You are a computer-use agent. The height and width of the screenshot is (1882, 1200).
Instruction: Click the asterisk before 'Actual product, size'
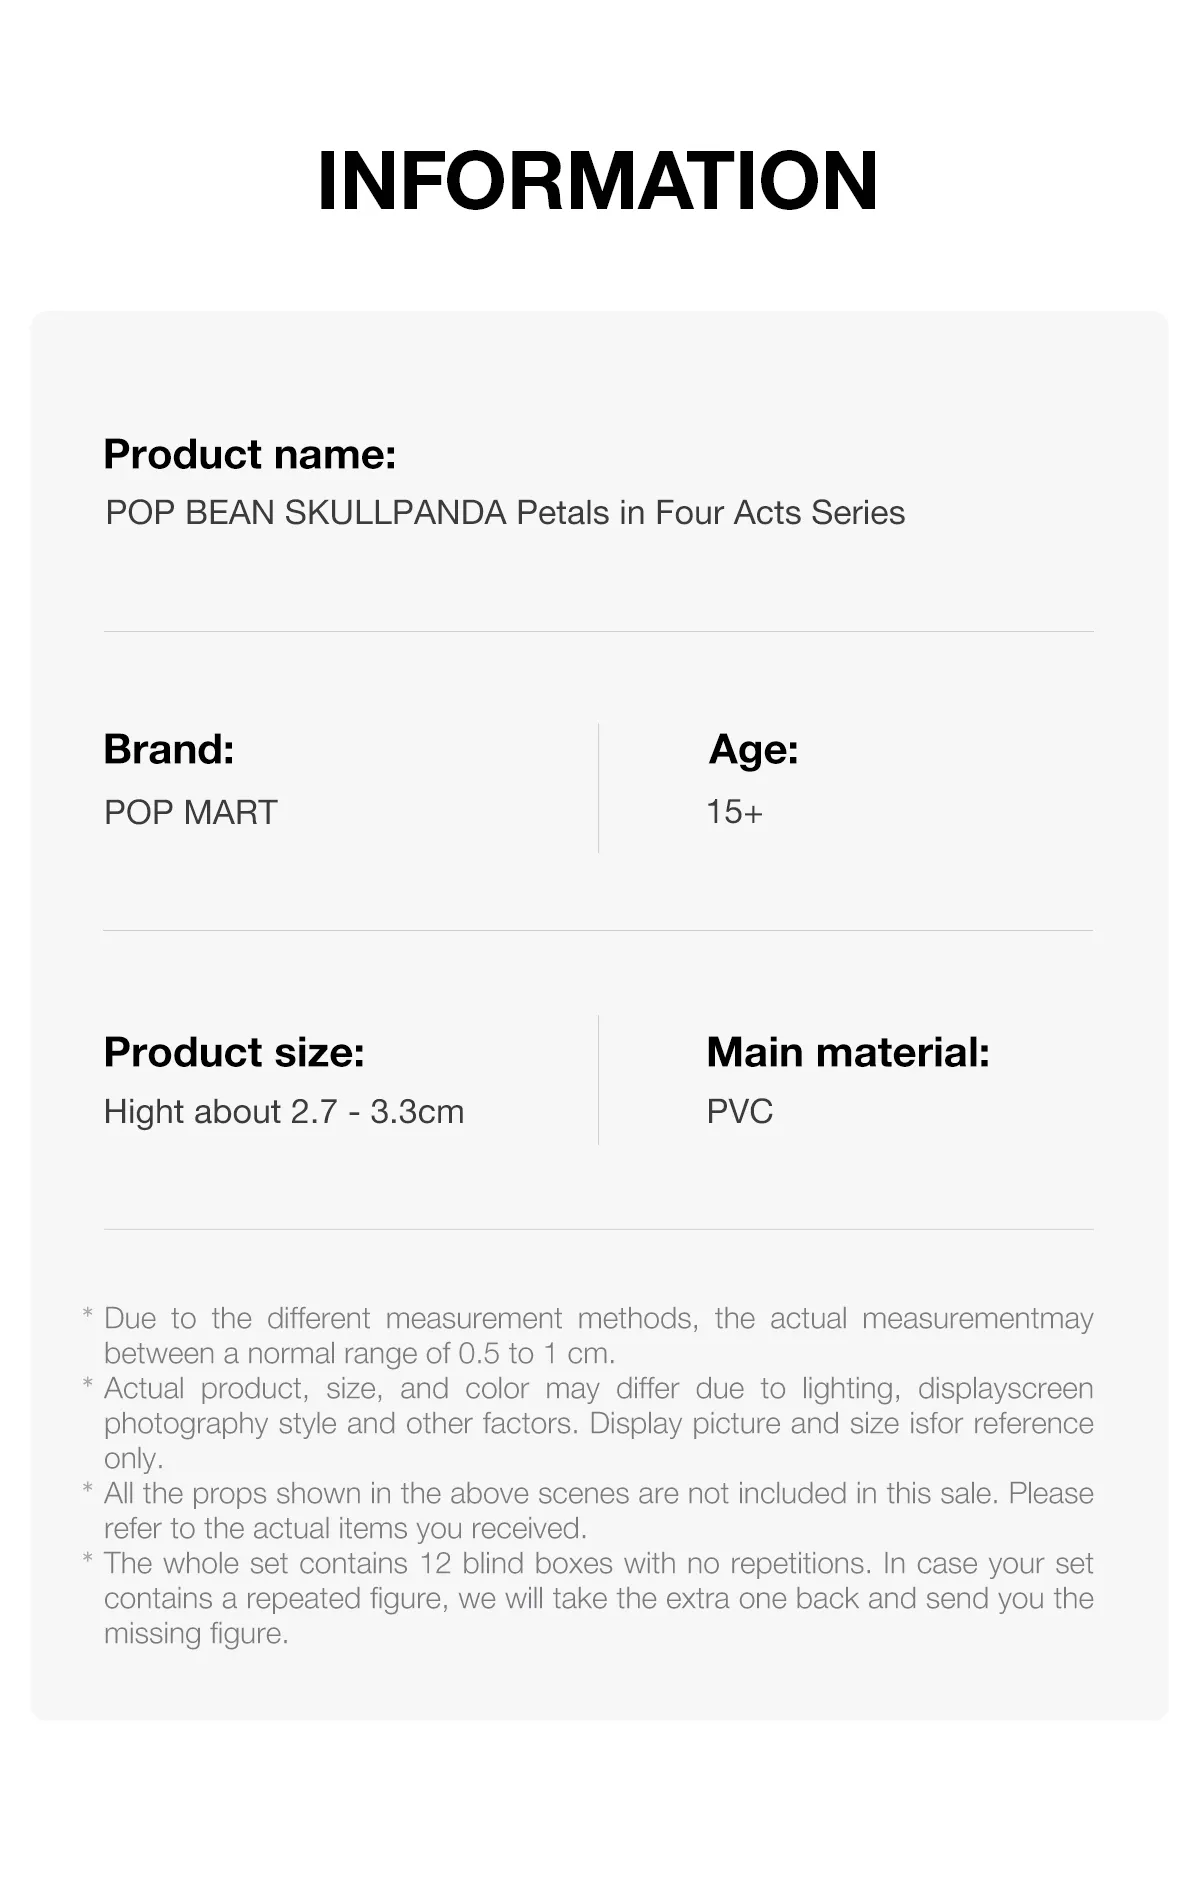coord(88,1384)
